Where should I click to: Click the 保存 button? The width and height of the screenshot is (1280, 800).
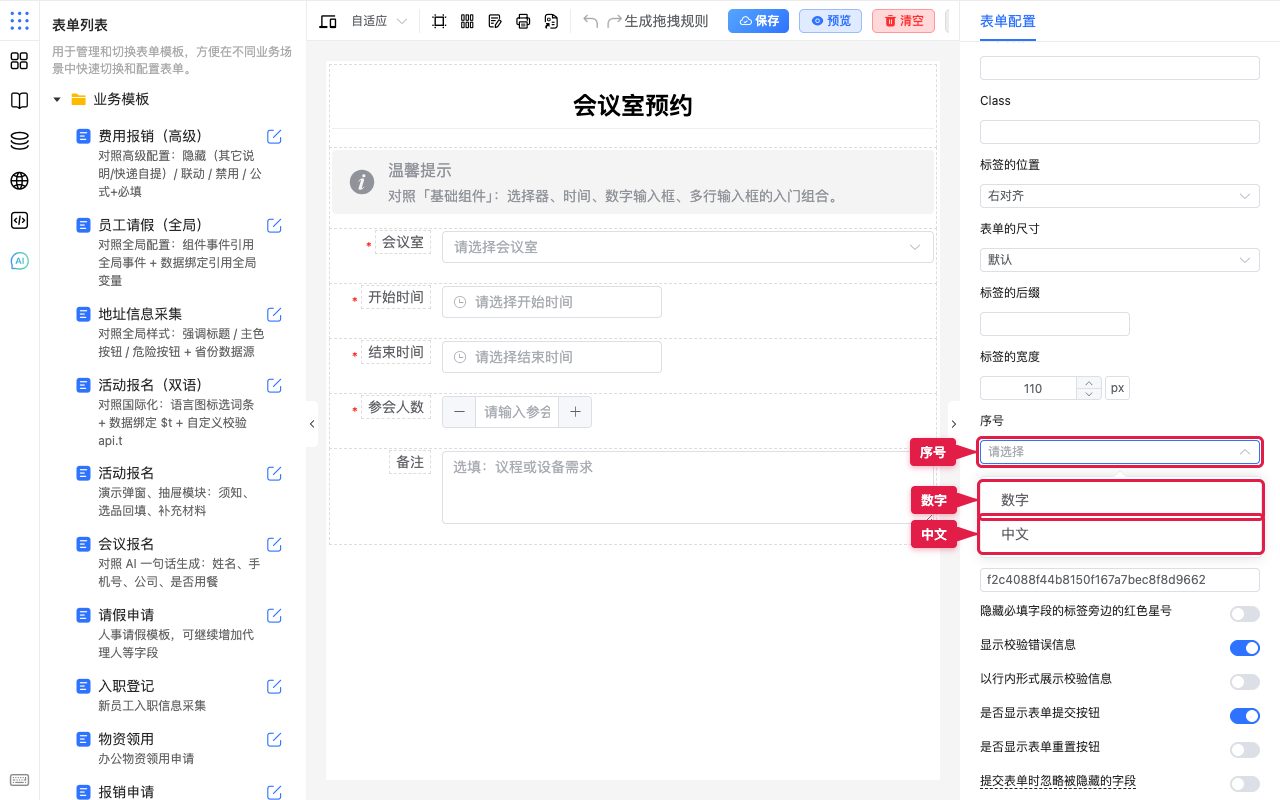(x=758, y=21)
